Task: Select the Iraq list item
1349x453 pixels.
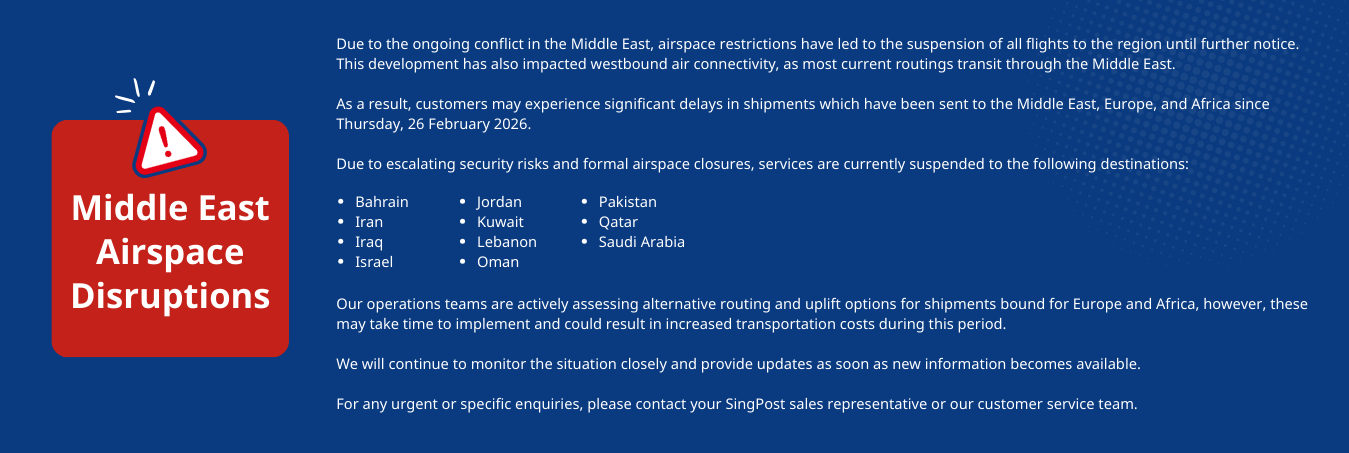Action: (x=368, y=242)
